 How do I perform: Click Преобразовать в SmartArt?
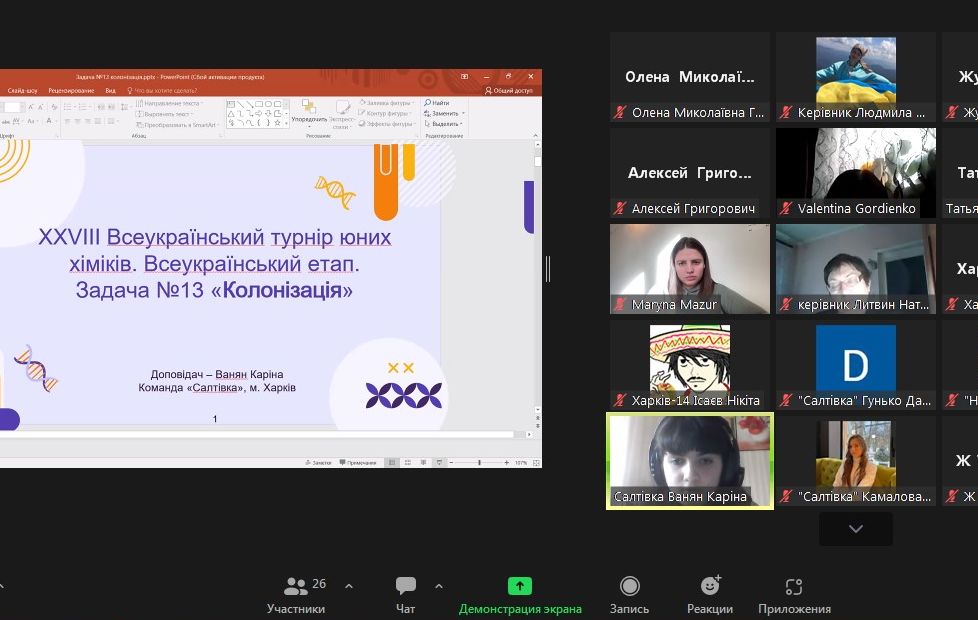coord(175,125)
